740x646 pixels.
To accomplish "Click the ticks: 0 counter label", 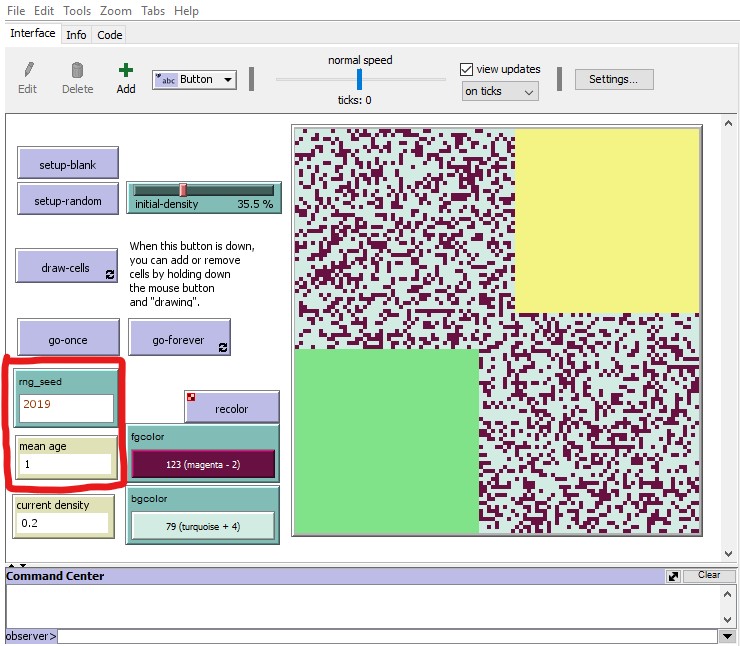I will 354,100.
